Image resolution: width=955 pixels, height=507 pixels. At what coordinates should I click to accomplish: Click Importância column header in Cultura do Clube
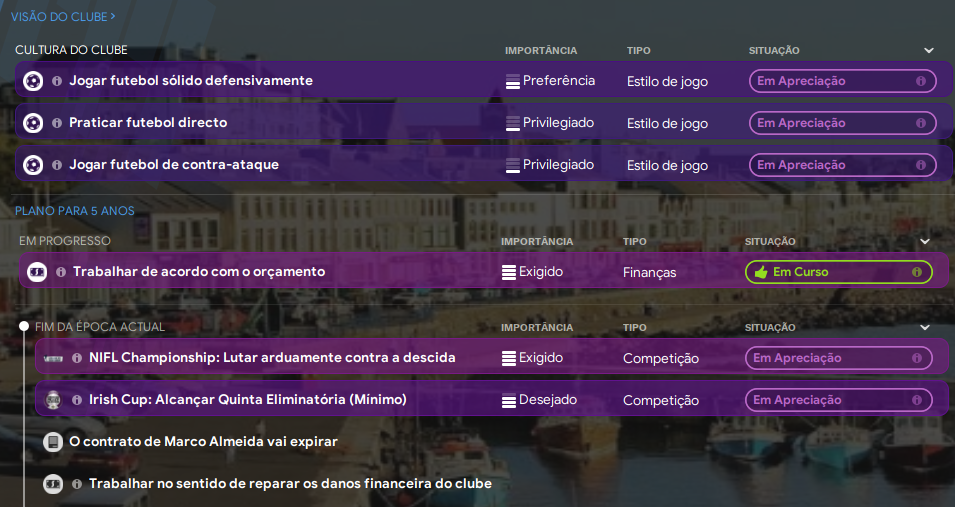541,51
